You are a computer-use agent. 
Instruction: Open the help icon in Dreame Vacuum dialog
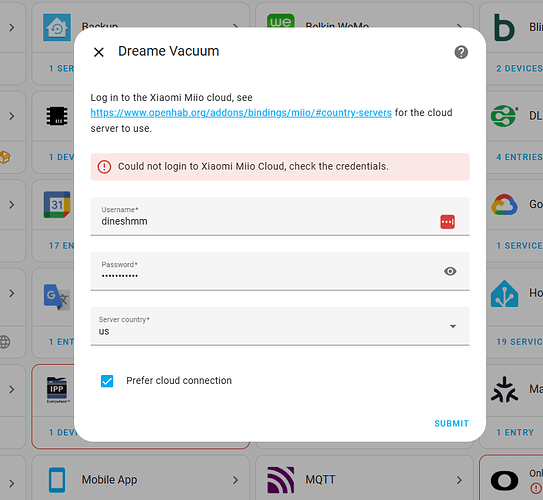461,52
